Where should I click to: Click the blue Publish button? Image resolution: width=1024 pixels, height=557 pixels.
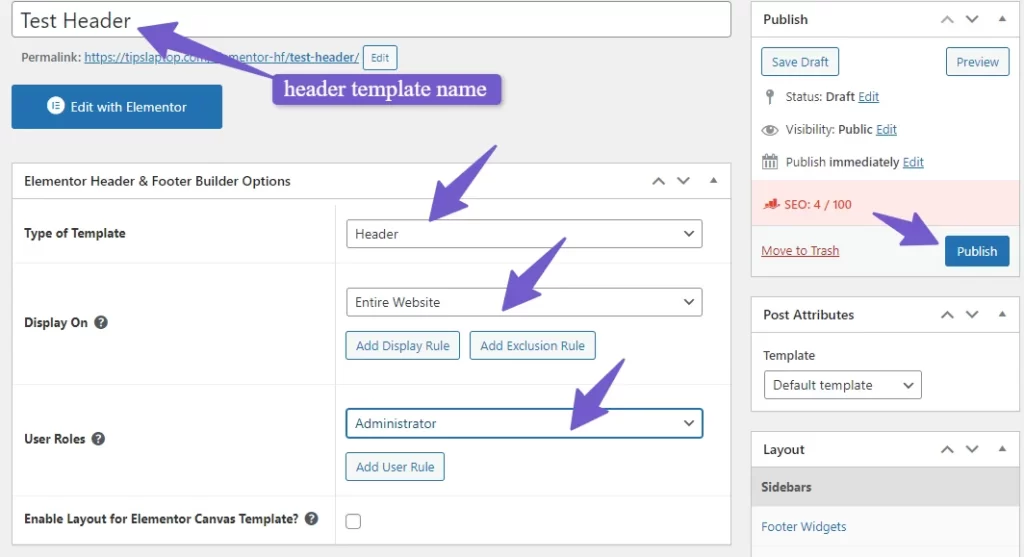(x=976, y=251)
